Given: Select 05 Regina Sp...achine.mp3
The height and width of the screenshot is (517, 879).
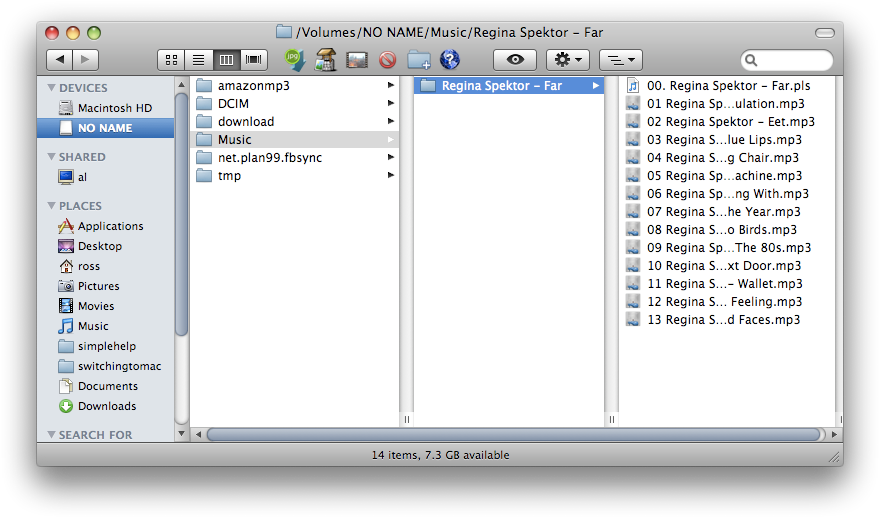Looking at the screenshot, I should point(727,176).
